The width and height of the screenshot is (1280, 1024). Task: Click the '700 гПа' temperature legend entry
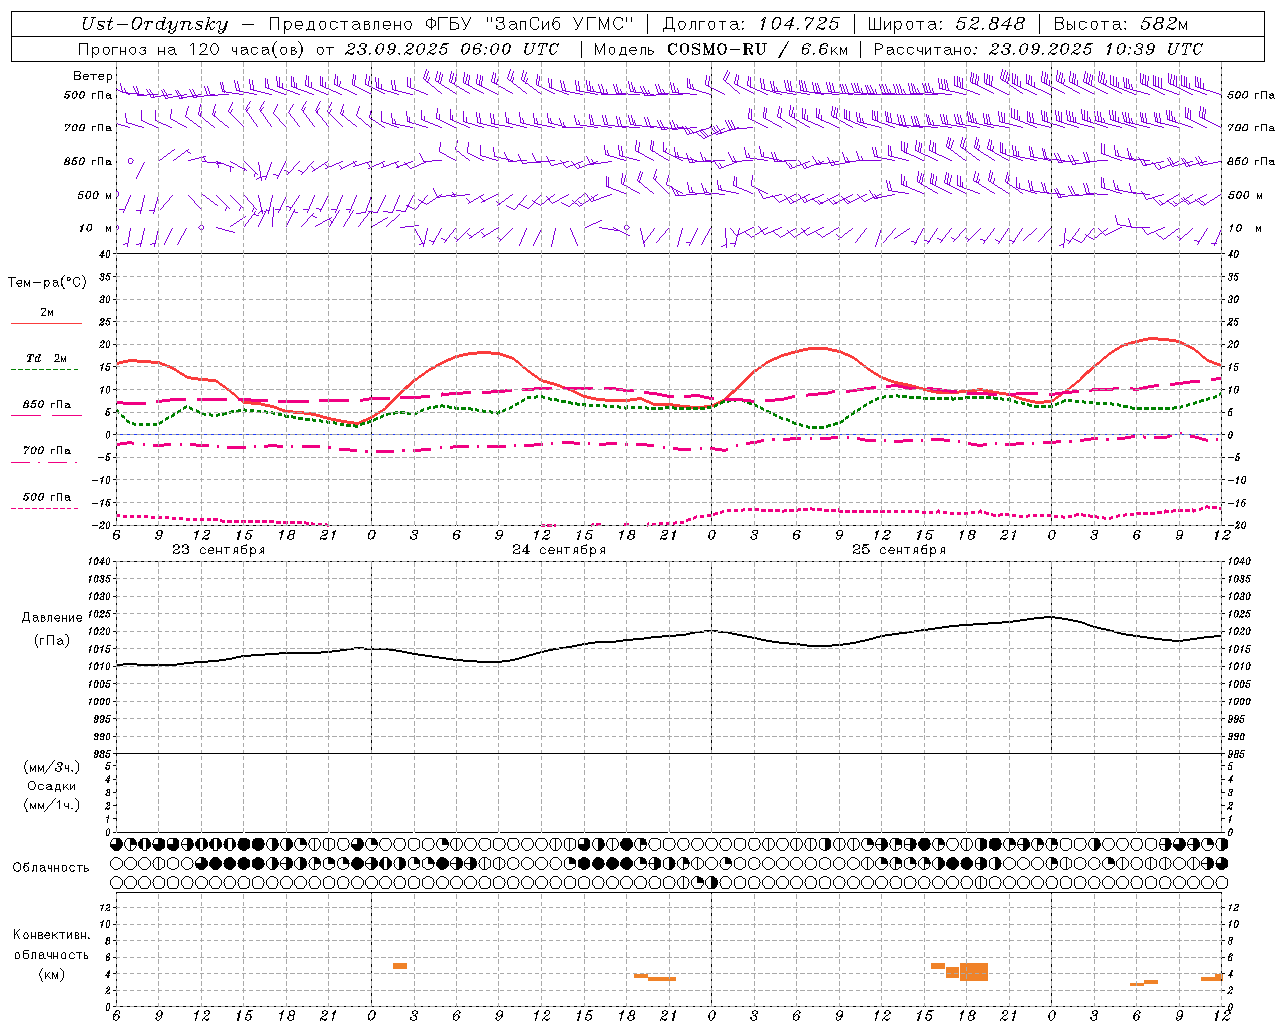[46, 451]
